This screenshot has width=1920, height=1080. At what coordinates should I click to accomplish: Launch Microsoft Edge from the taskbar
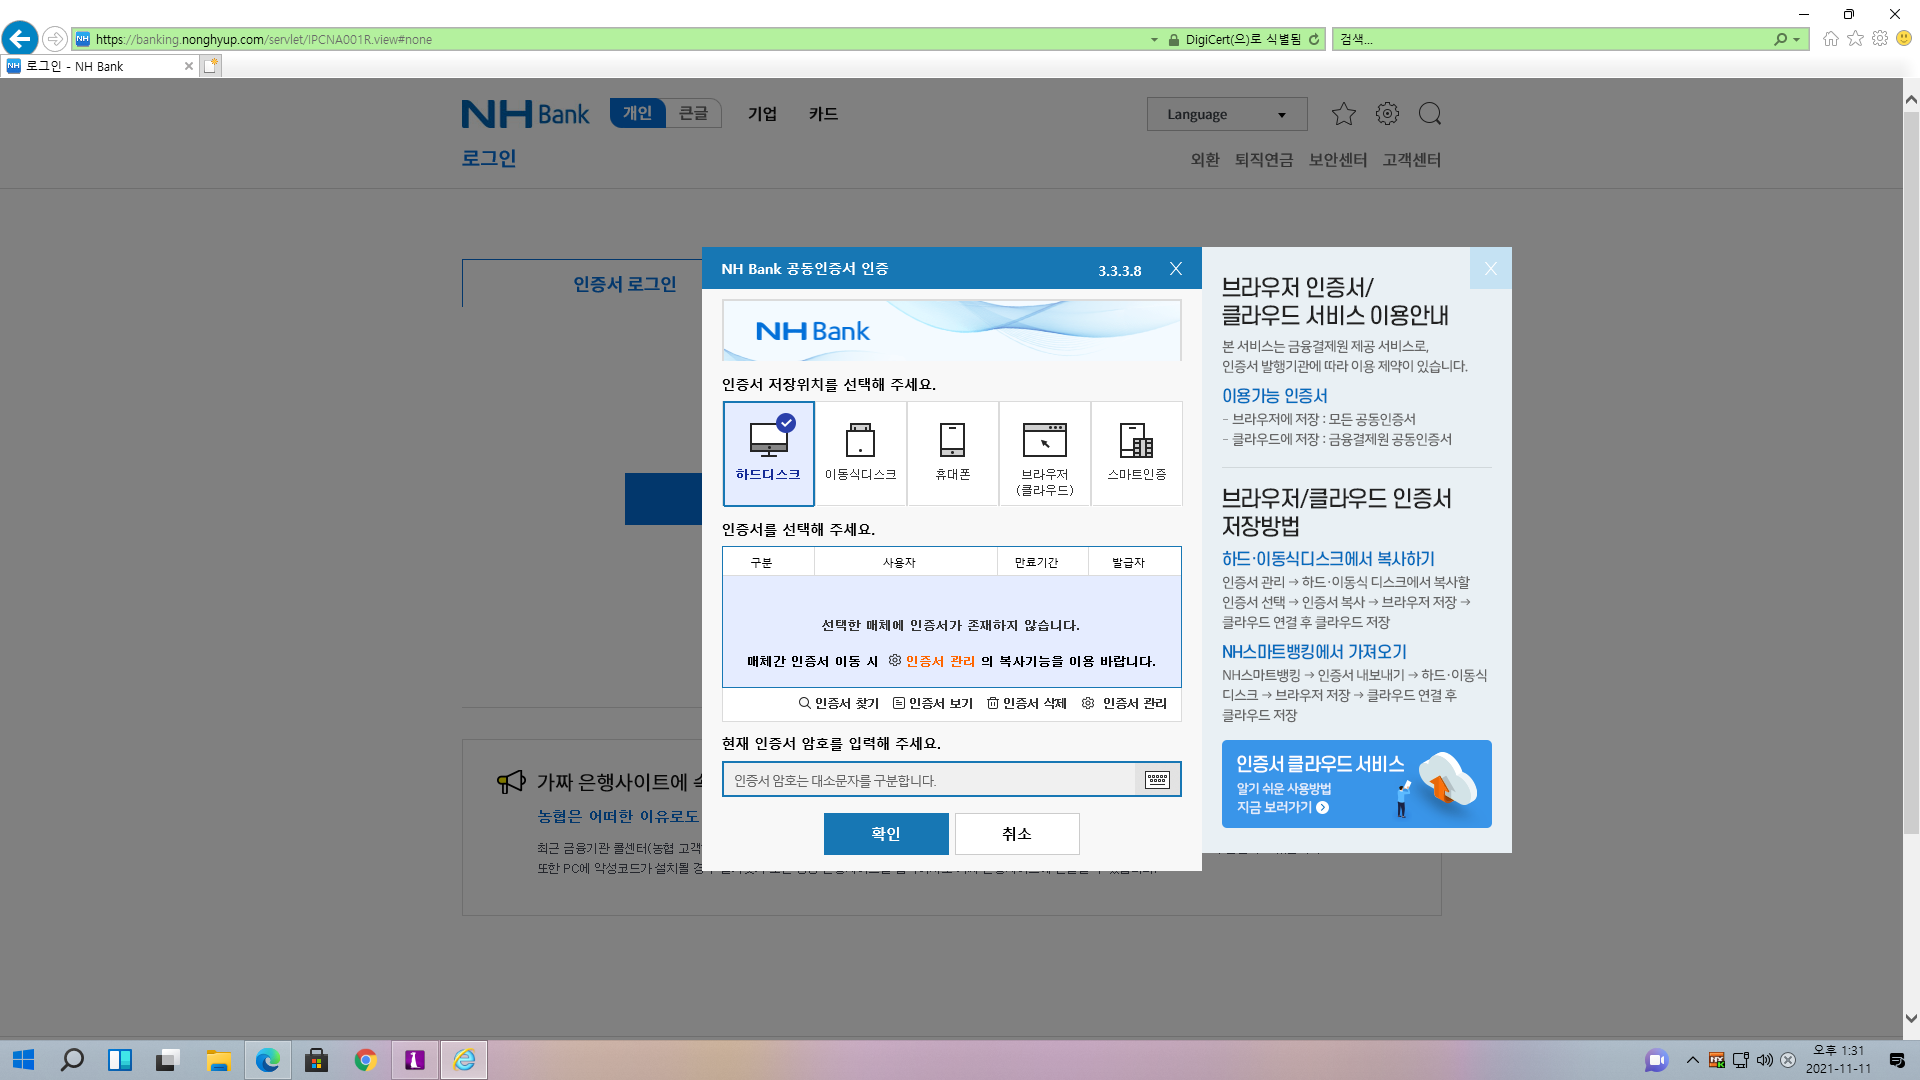[268, 1060]
